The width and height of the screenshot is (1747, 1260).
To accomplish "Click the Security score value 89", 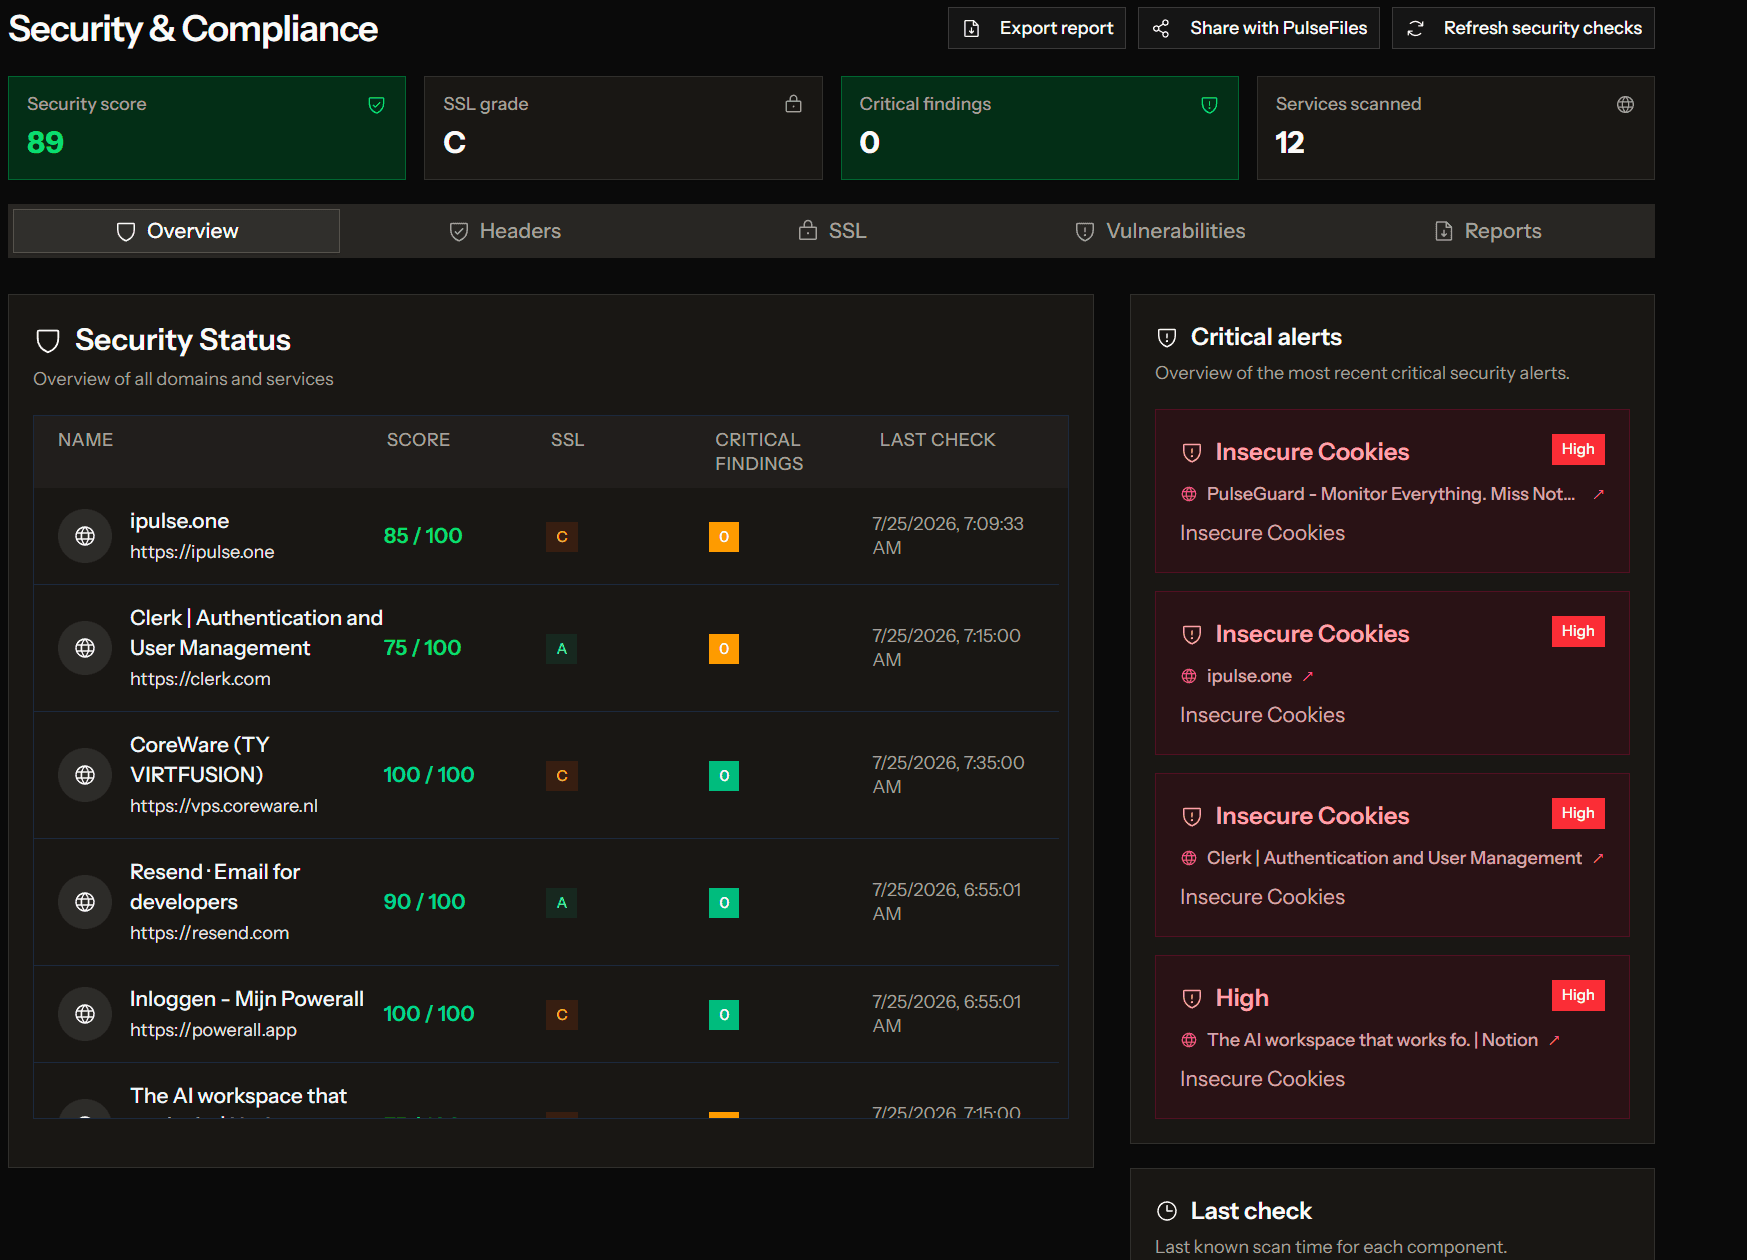I will point(45,143).
